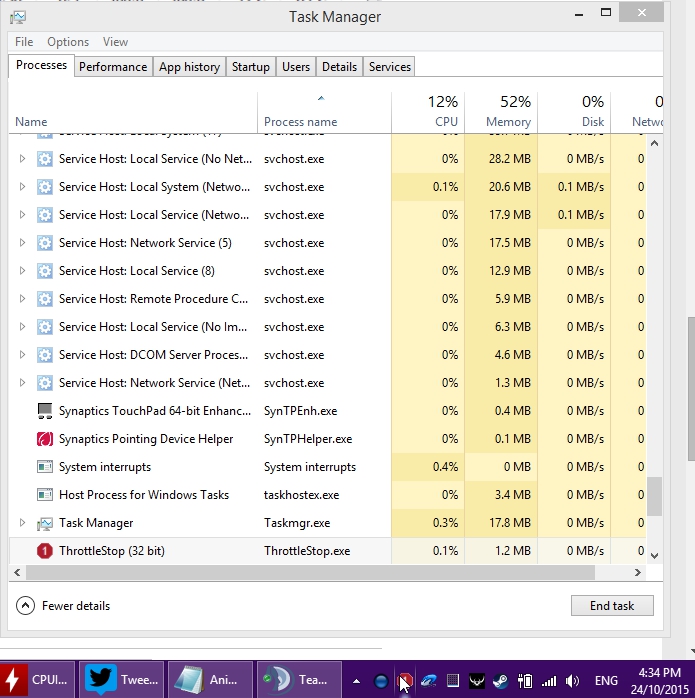This screenshot has width=695, height=698.
Task: Expand Service Host: Network Service (Net...) row
Action: [x=22, y=382]
